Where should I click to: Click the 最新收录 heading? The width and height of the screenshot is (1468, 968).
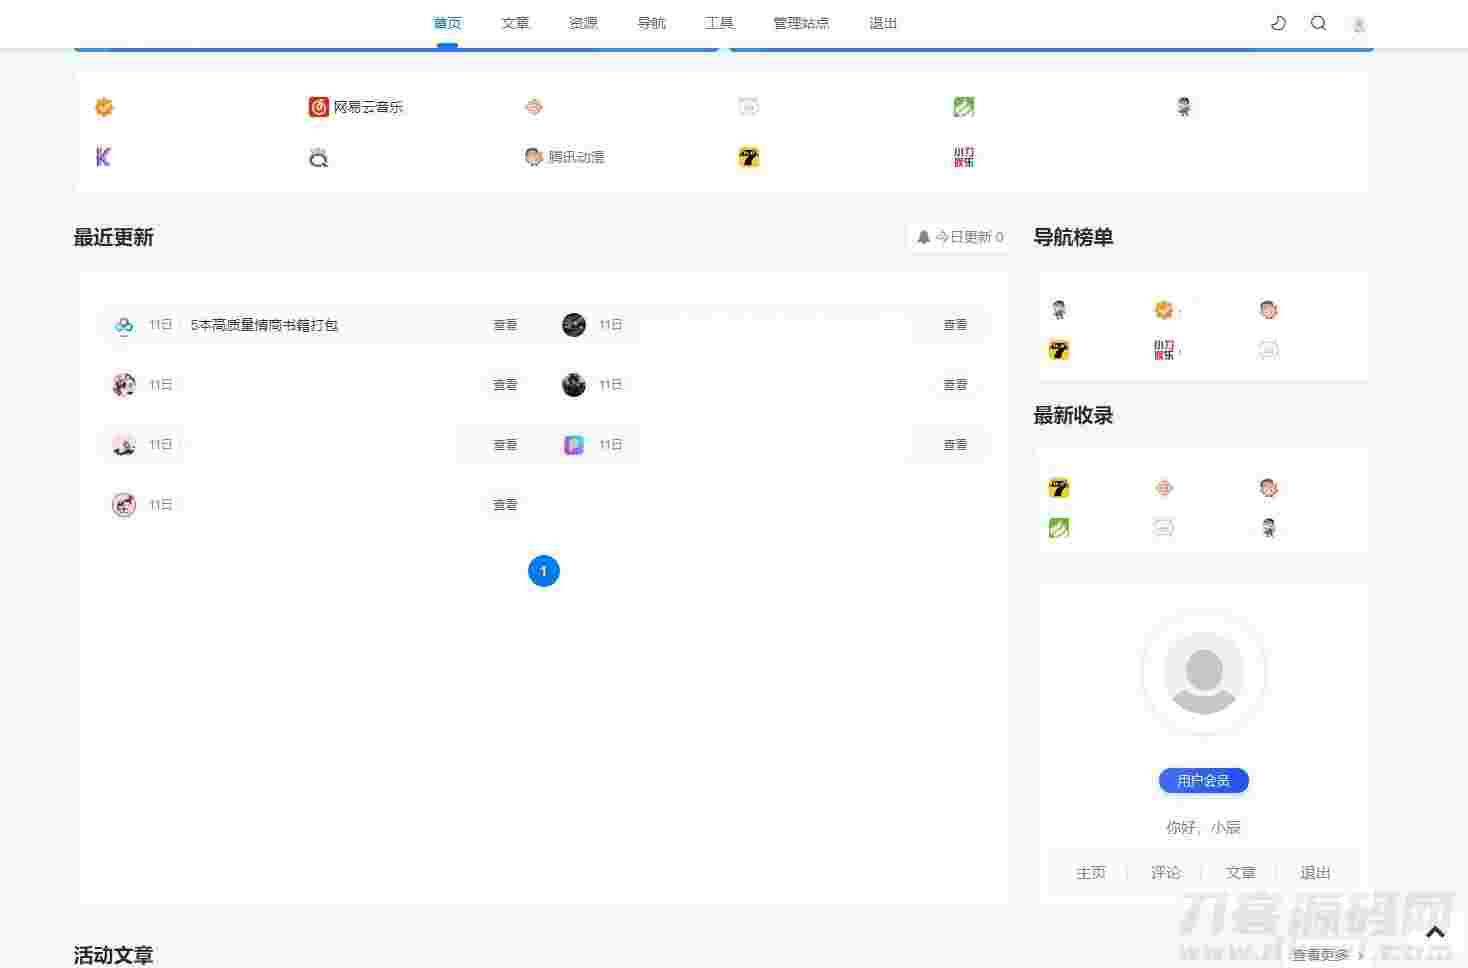(x=1073, y=415)
